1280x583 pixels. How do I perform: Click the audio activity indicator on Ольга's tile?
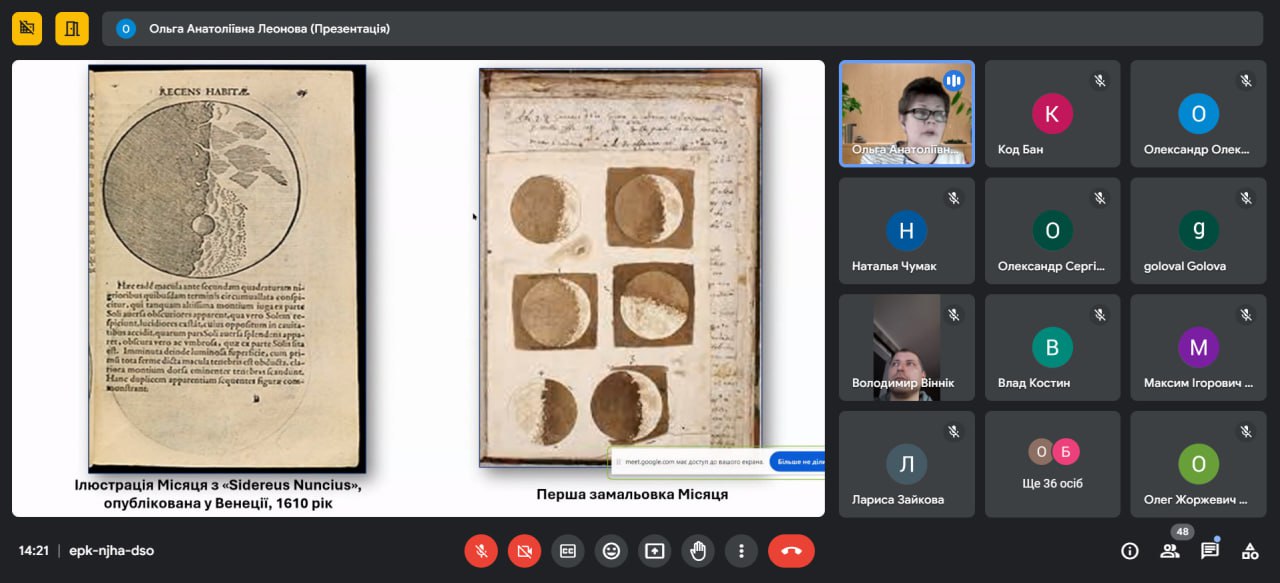954,80
